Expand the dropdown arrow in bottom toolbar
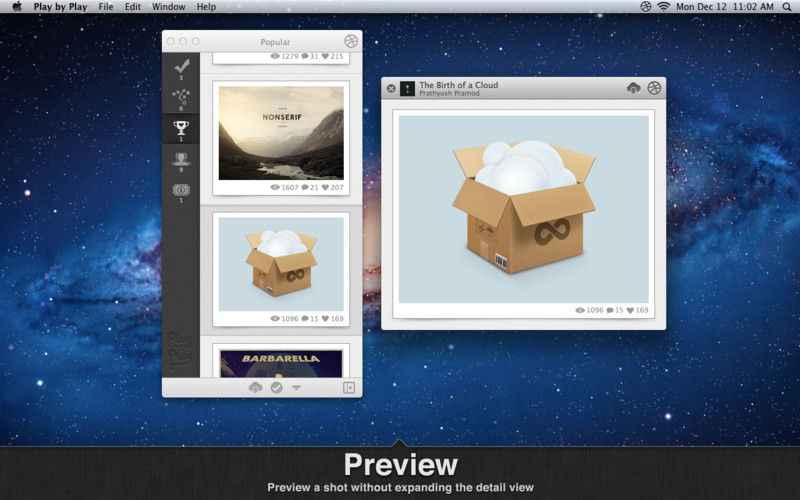The height and width of the screenshot is (500, 800). click(296, 388)
